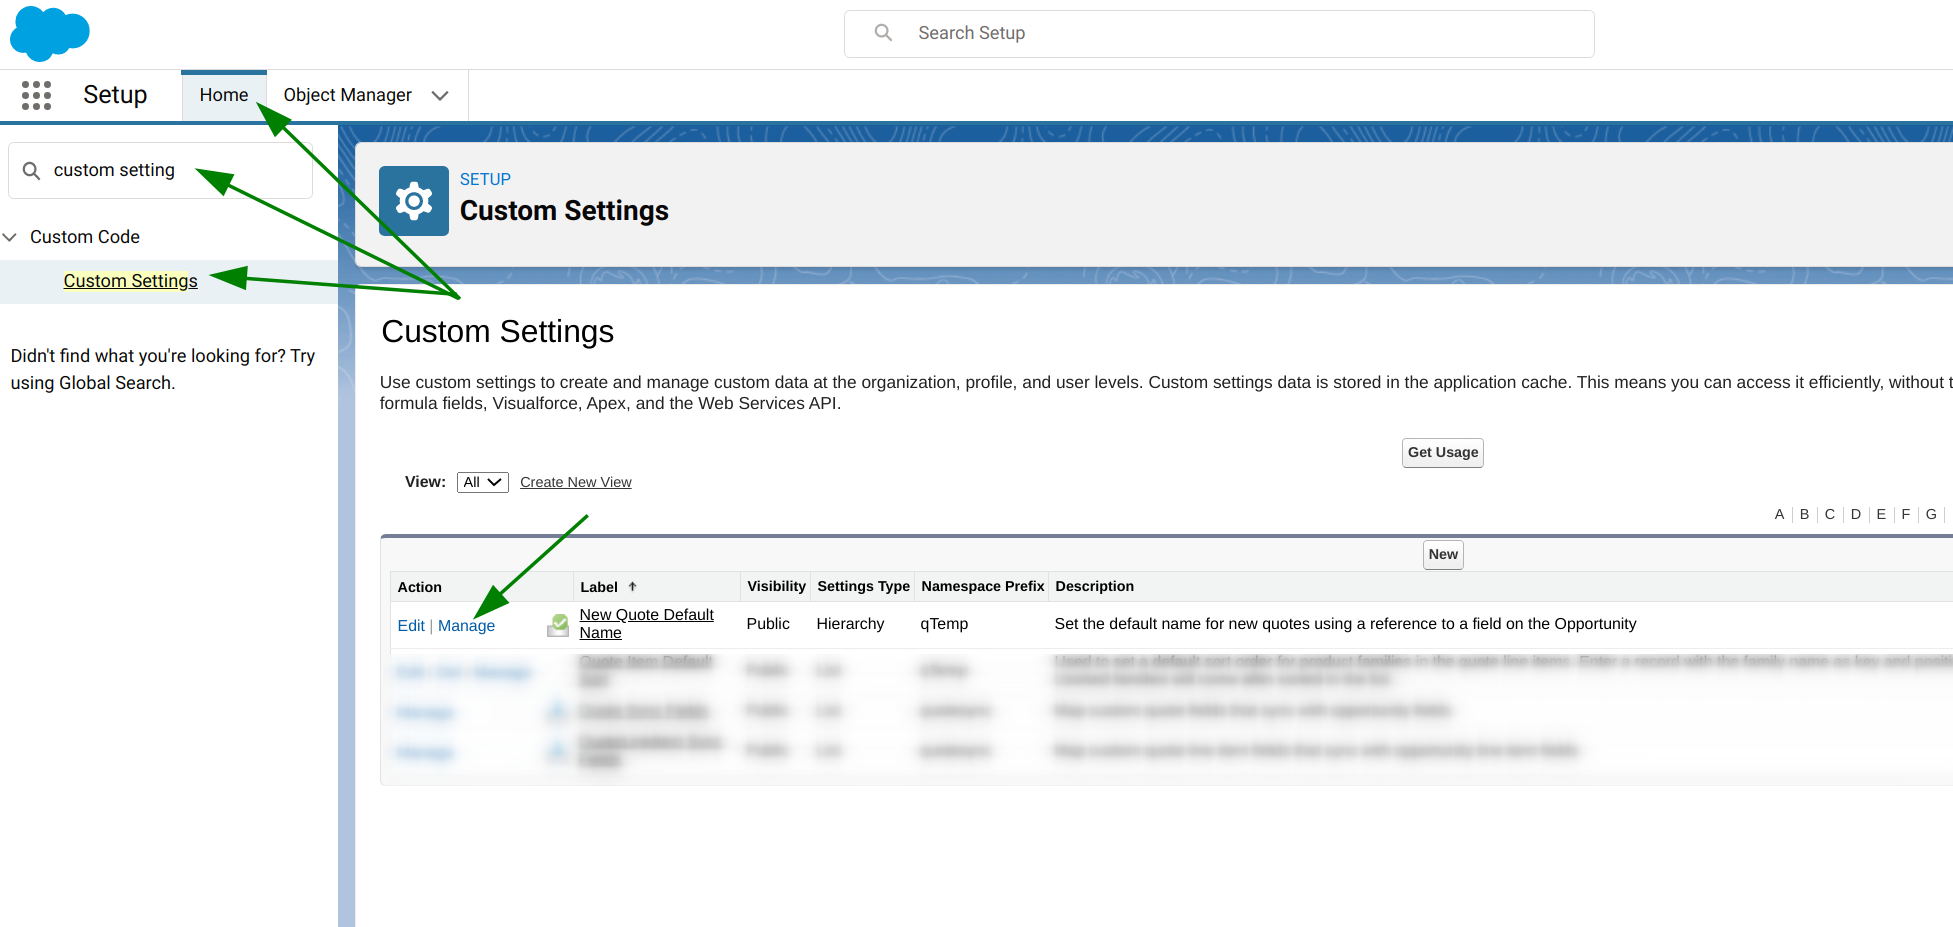The image size is (1953, 927).
Task: Click the Custom Settings gear icon
Action: 414,201
